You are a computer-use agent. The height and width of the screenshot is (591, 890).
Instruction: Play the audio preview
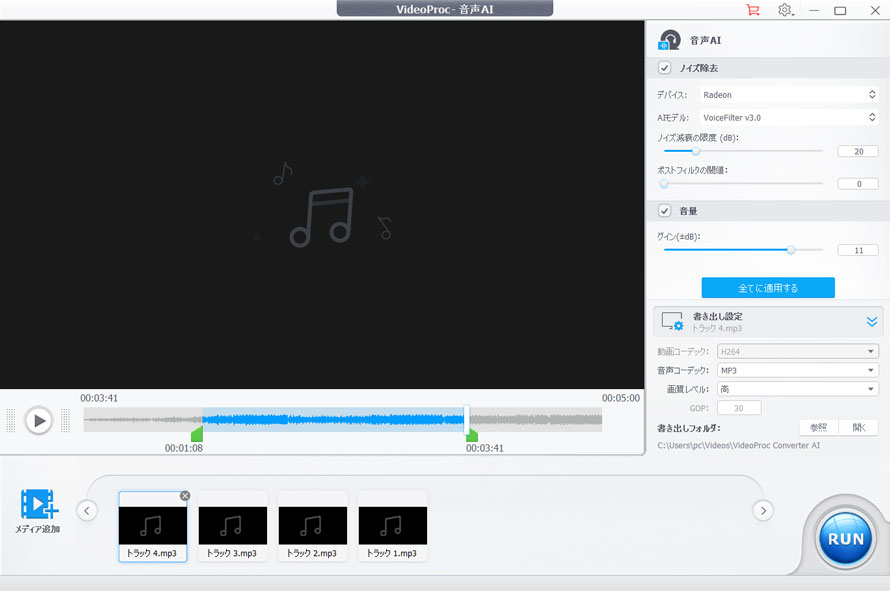[39, 421]
